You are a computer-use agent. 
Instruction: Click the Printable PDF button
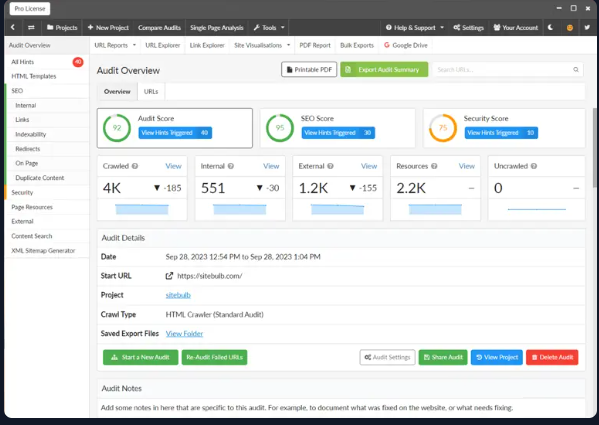click(309, 69)
